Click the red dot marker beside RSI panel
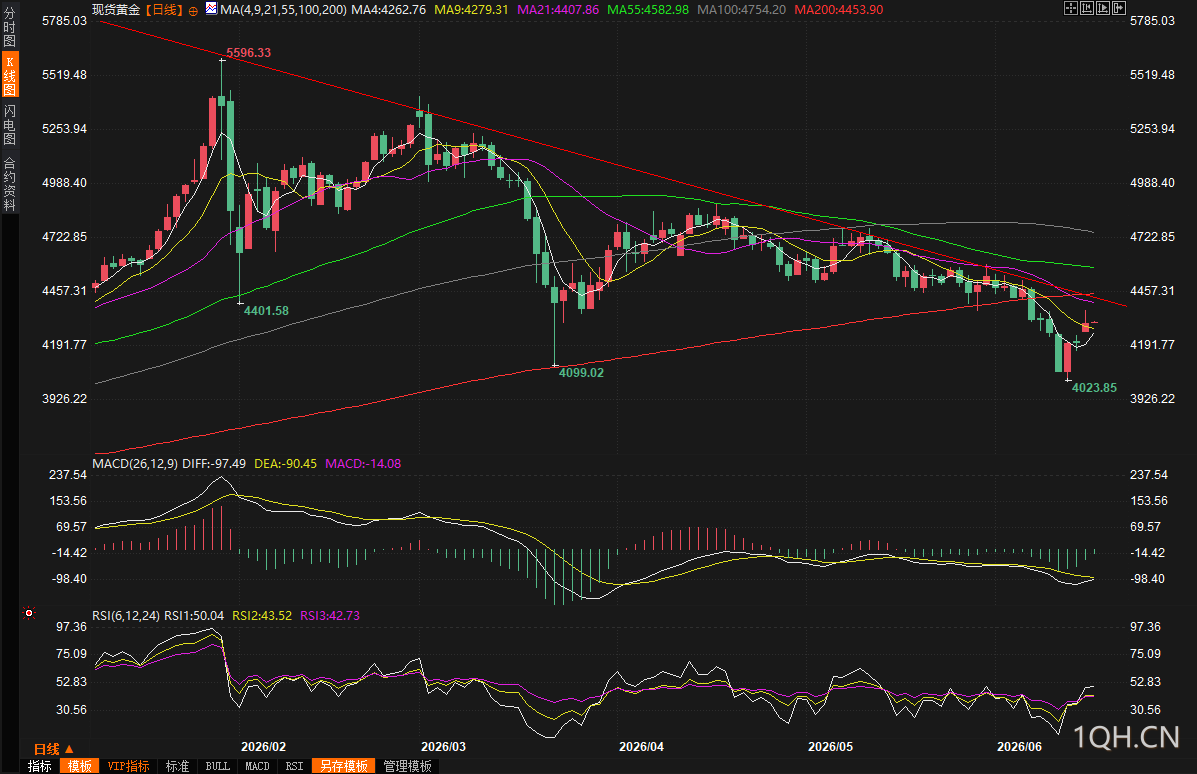 [x=29, y=613]
